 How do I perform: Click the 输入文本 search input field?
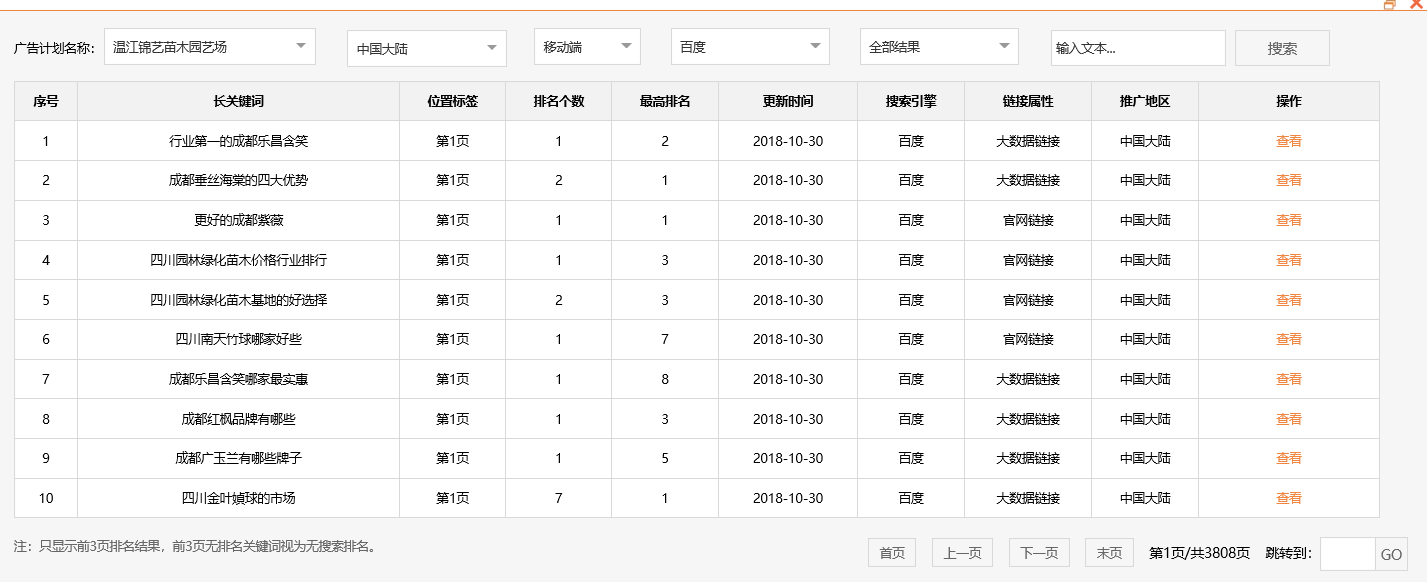pyautogui.click(x=1137, y=47)
